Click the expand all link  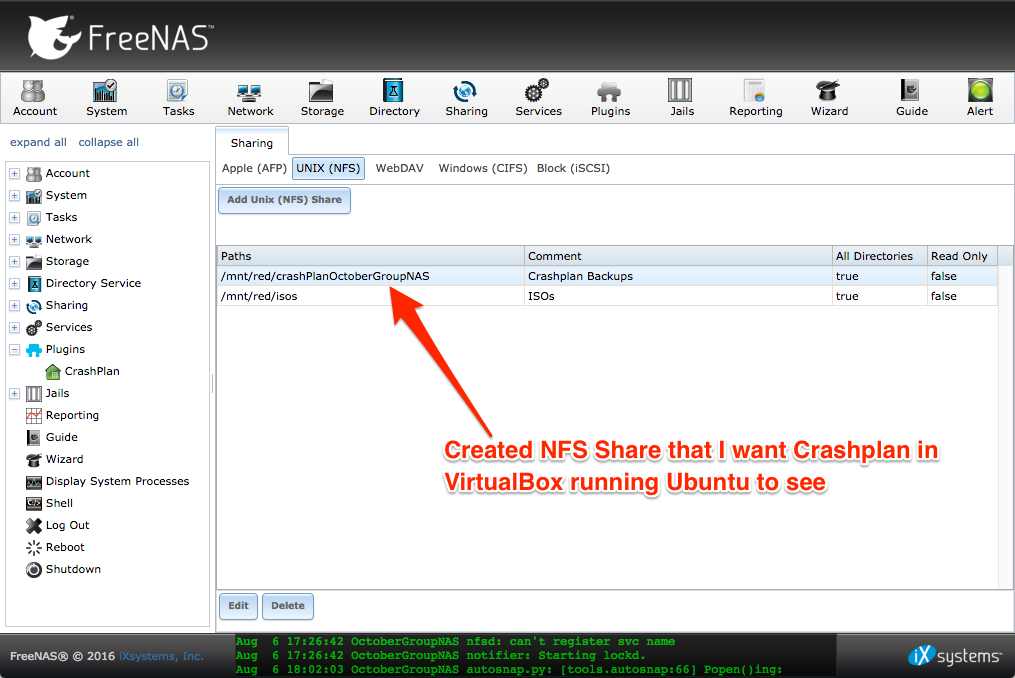click(38, 142)
